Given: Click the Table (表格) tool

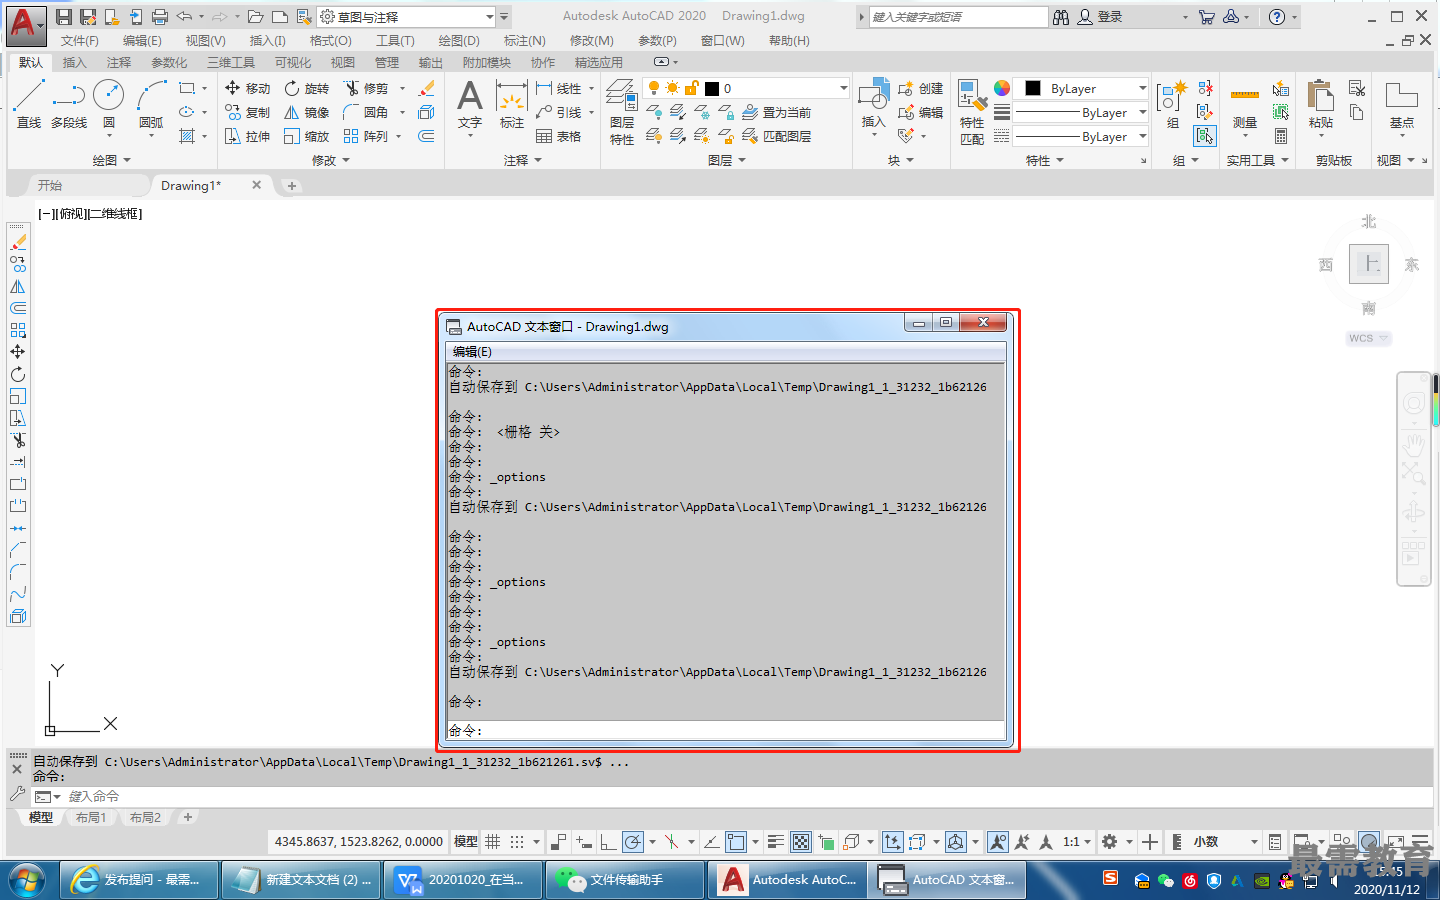Looking at the screenshot, I should pyautogui.click(x=558, y=136).
